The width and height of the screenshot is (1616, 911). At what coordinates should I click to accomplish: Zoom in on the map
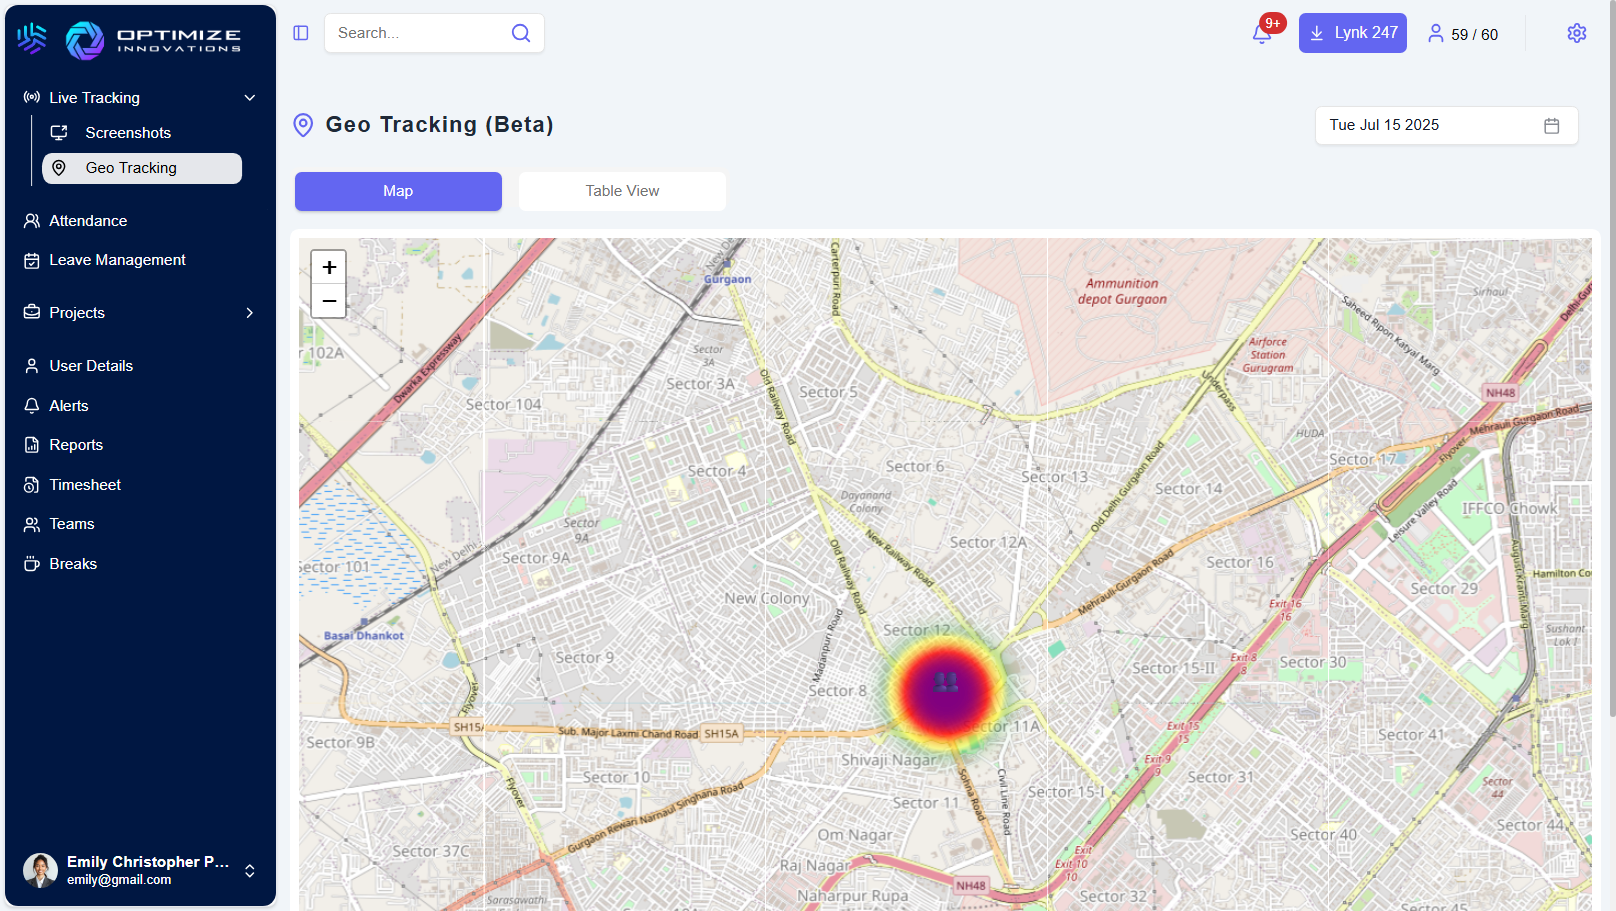[329, 267]
